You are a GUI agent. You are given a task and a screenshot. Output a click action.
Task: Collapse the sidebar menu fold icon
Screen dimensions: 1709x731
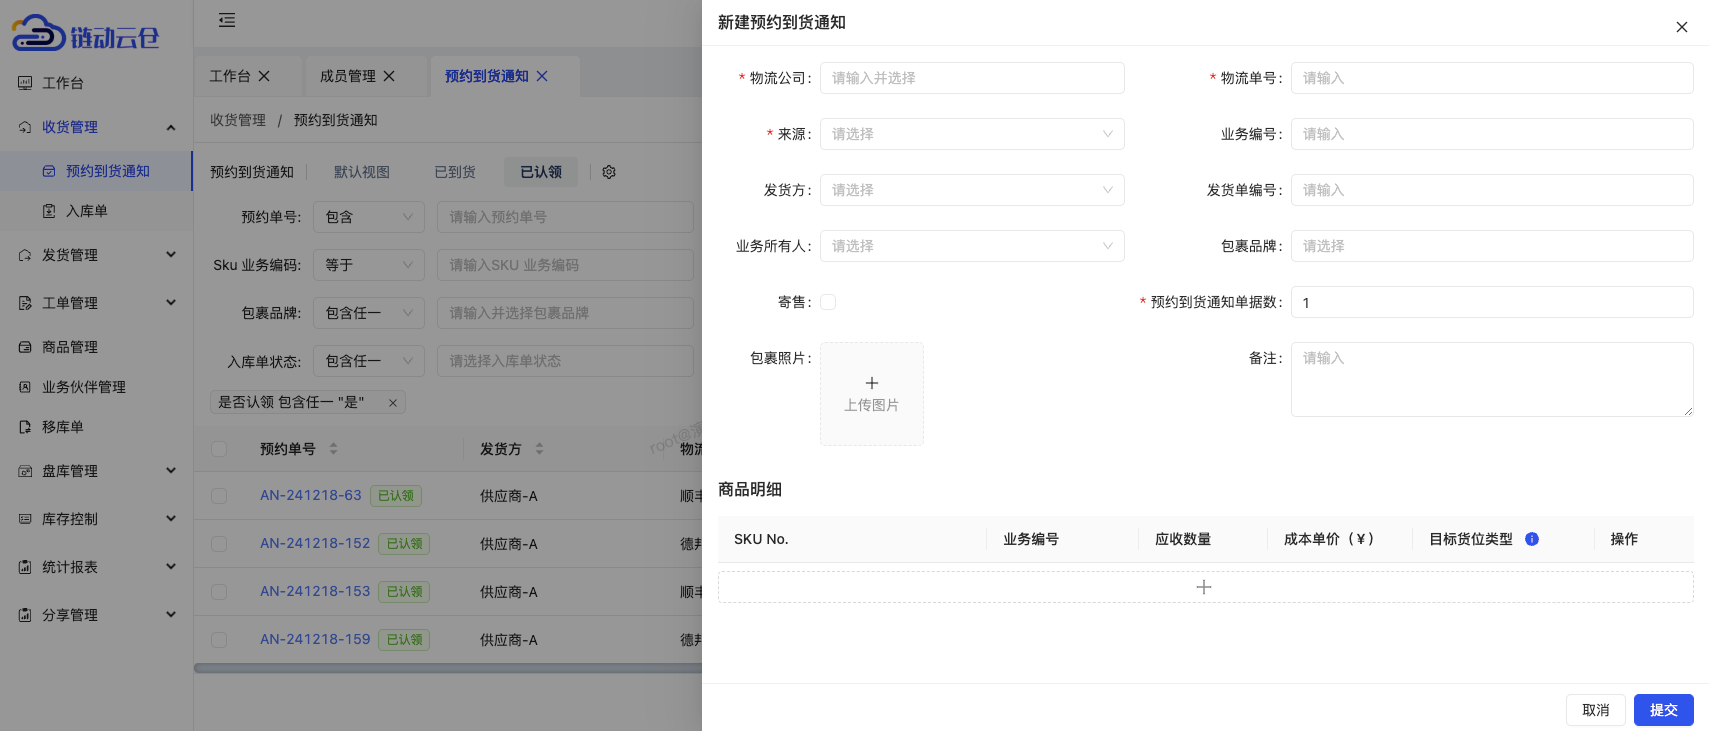[227, 20]
